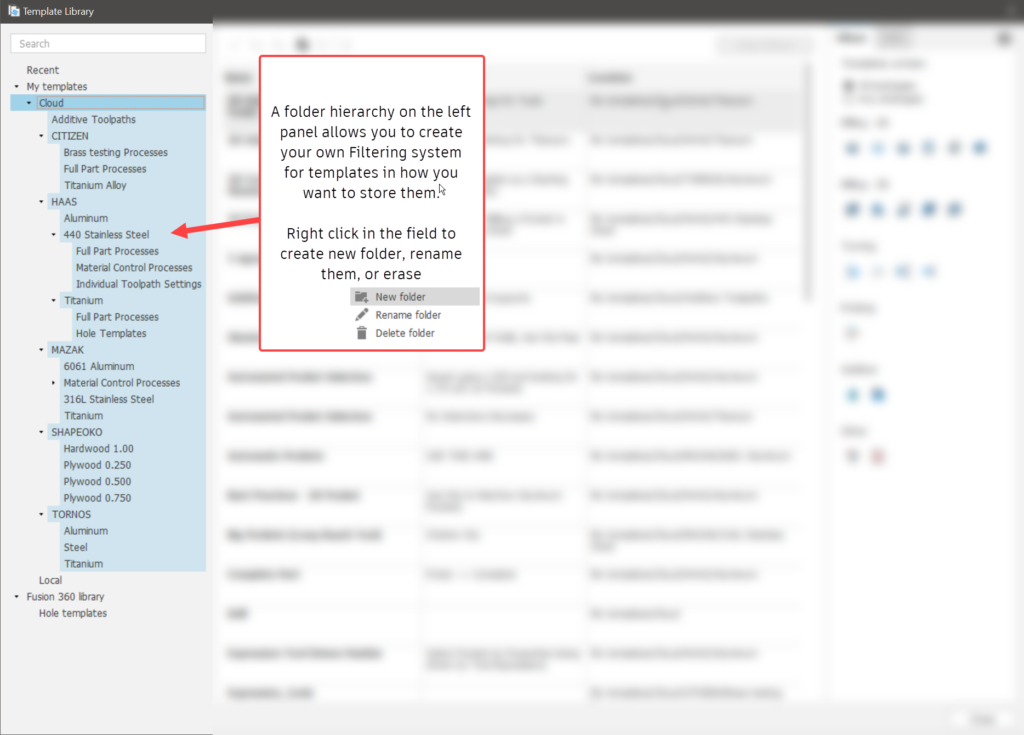This screenshot has height=735, width=1024.
Task: Open the Titanium Alloy folder
Action: pos(95,186)
